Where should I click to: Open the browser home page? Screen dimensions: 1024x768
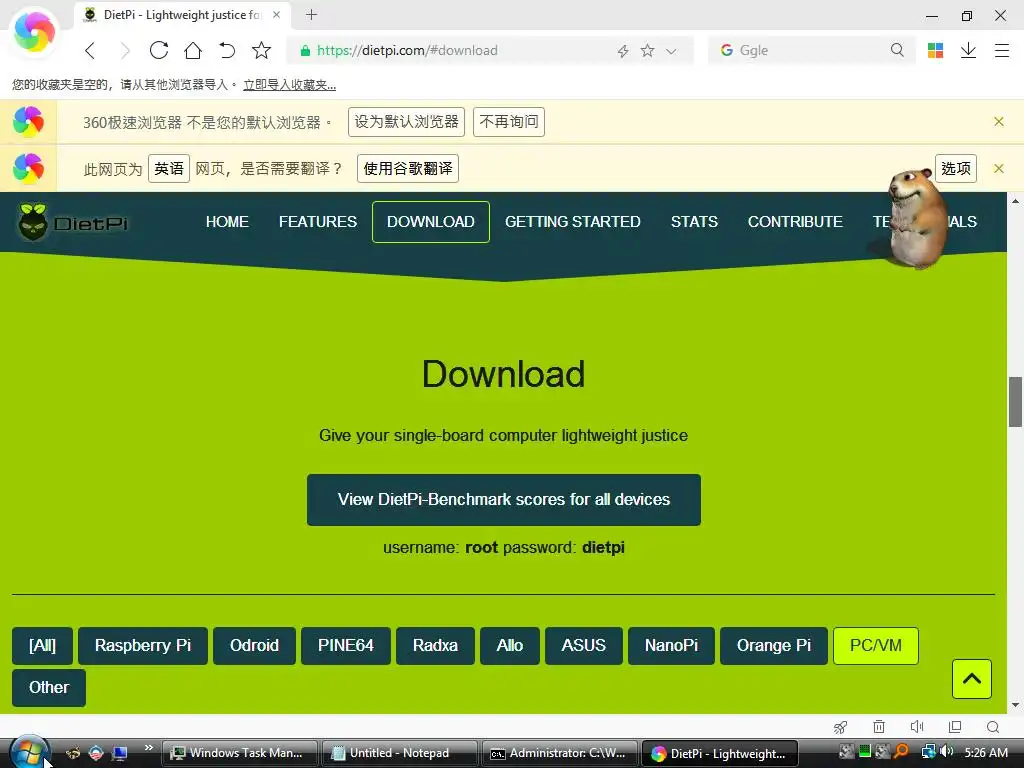193,50
